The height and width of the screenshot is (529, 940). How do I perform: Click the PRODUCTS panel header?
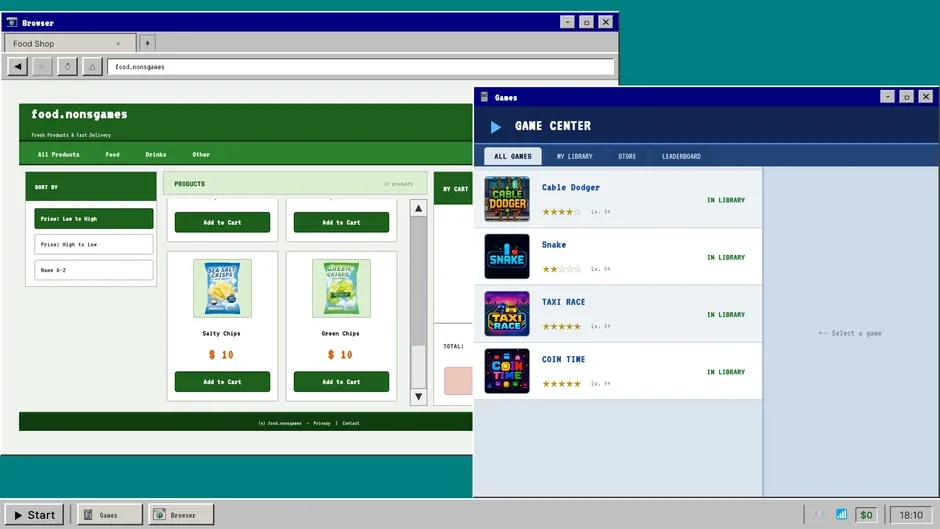pyautogui.click(x=295, y=184)
